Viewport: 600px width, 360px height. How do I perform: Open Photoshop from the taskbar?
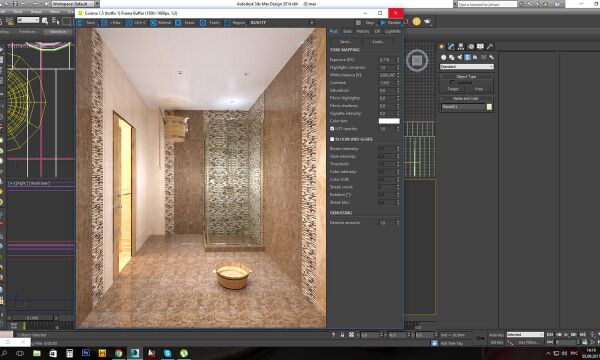(86, 353)
